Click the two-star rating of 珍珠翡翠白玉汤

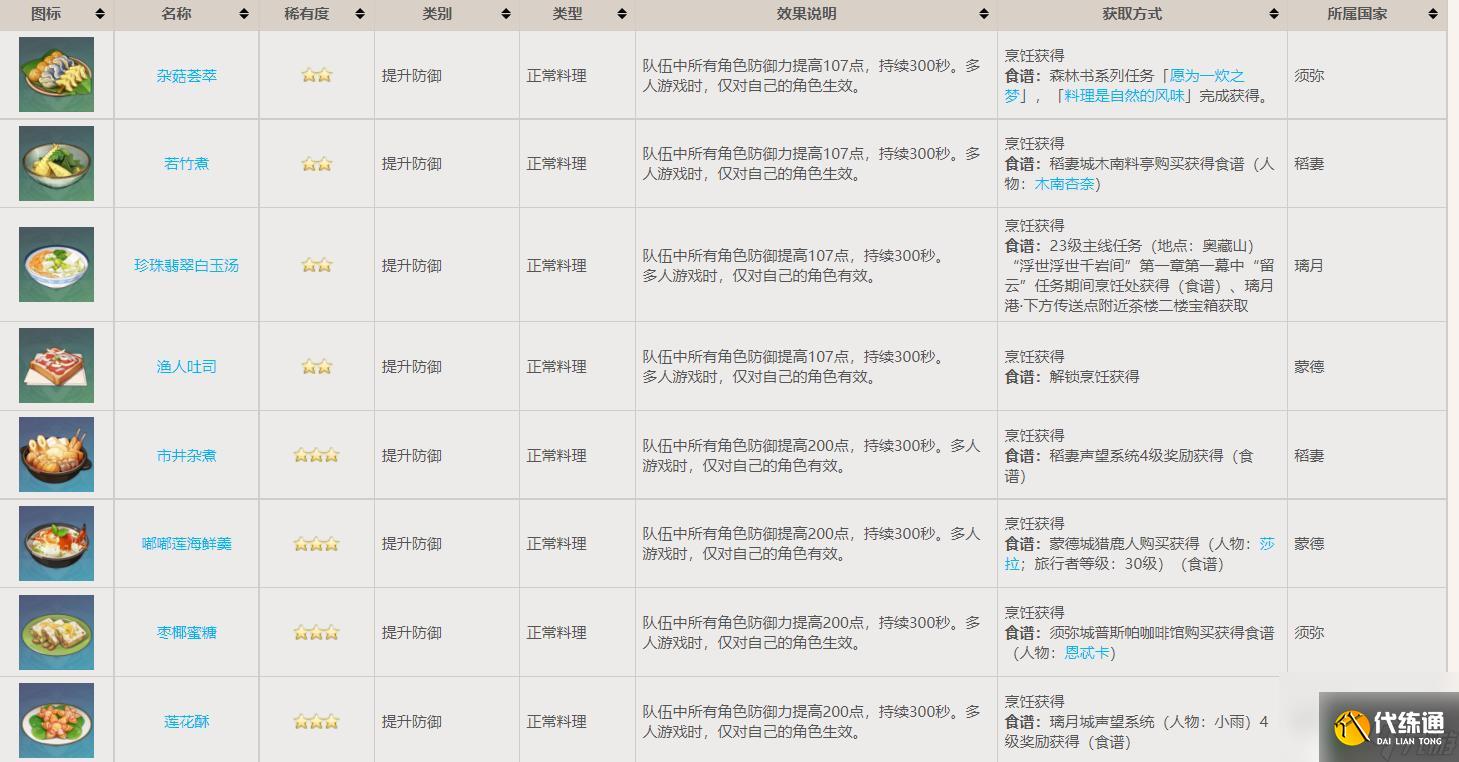(317, 265)
